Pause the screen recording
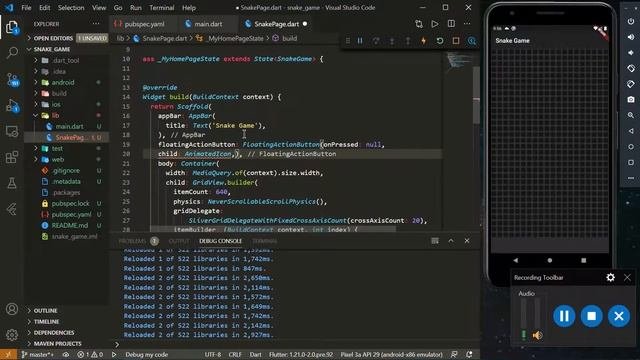The height and width of the screenshot is (360, 640). (564, 316)
